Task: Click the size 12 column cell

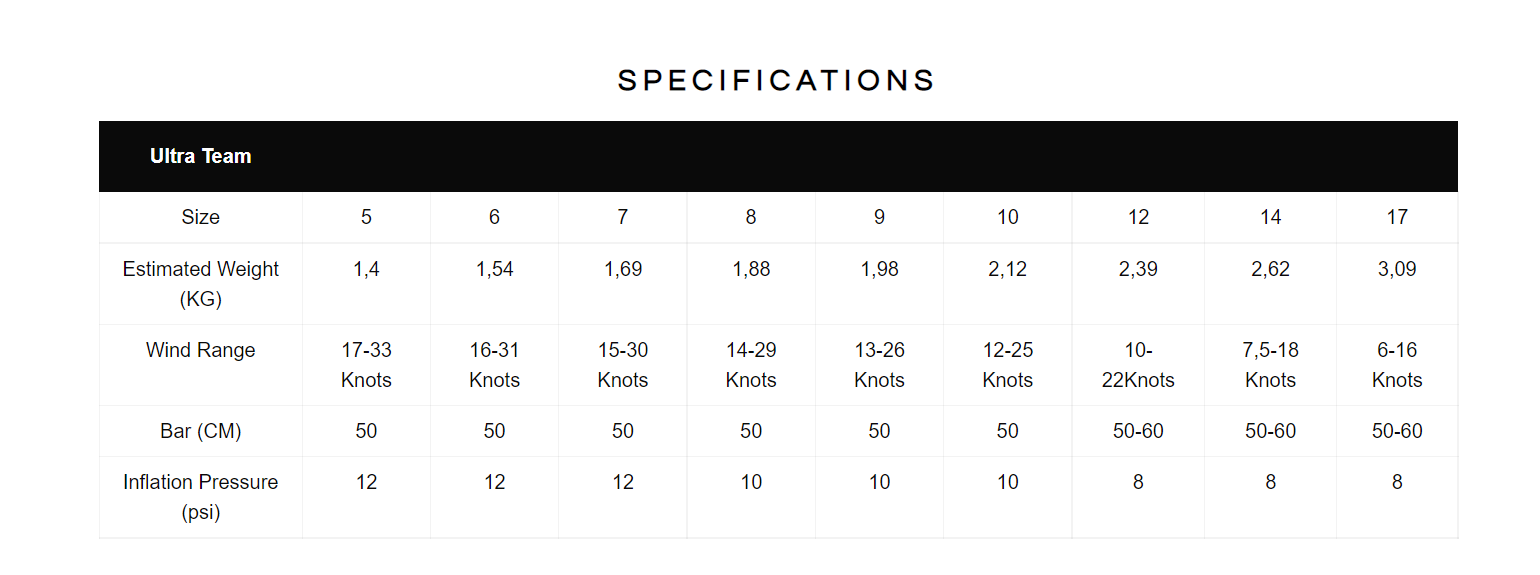Action: 1138,217
